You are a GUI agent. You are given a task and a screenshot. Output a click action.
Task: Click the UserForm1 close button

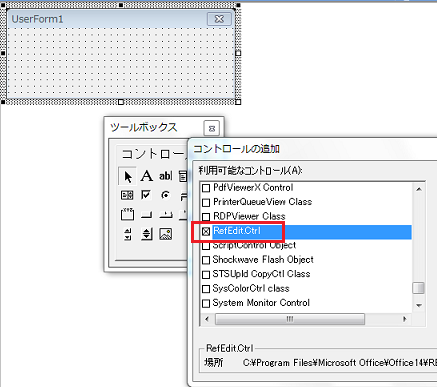219,19
